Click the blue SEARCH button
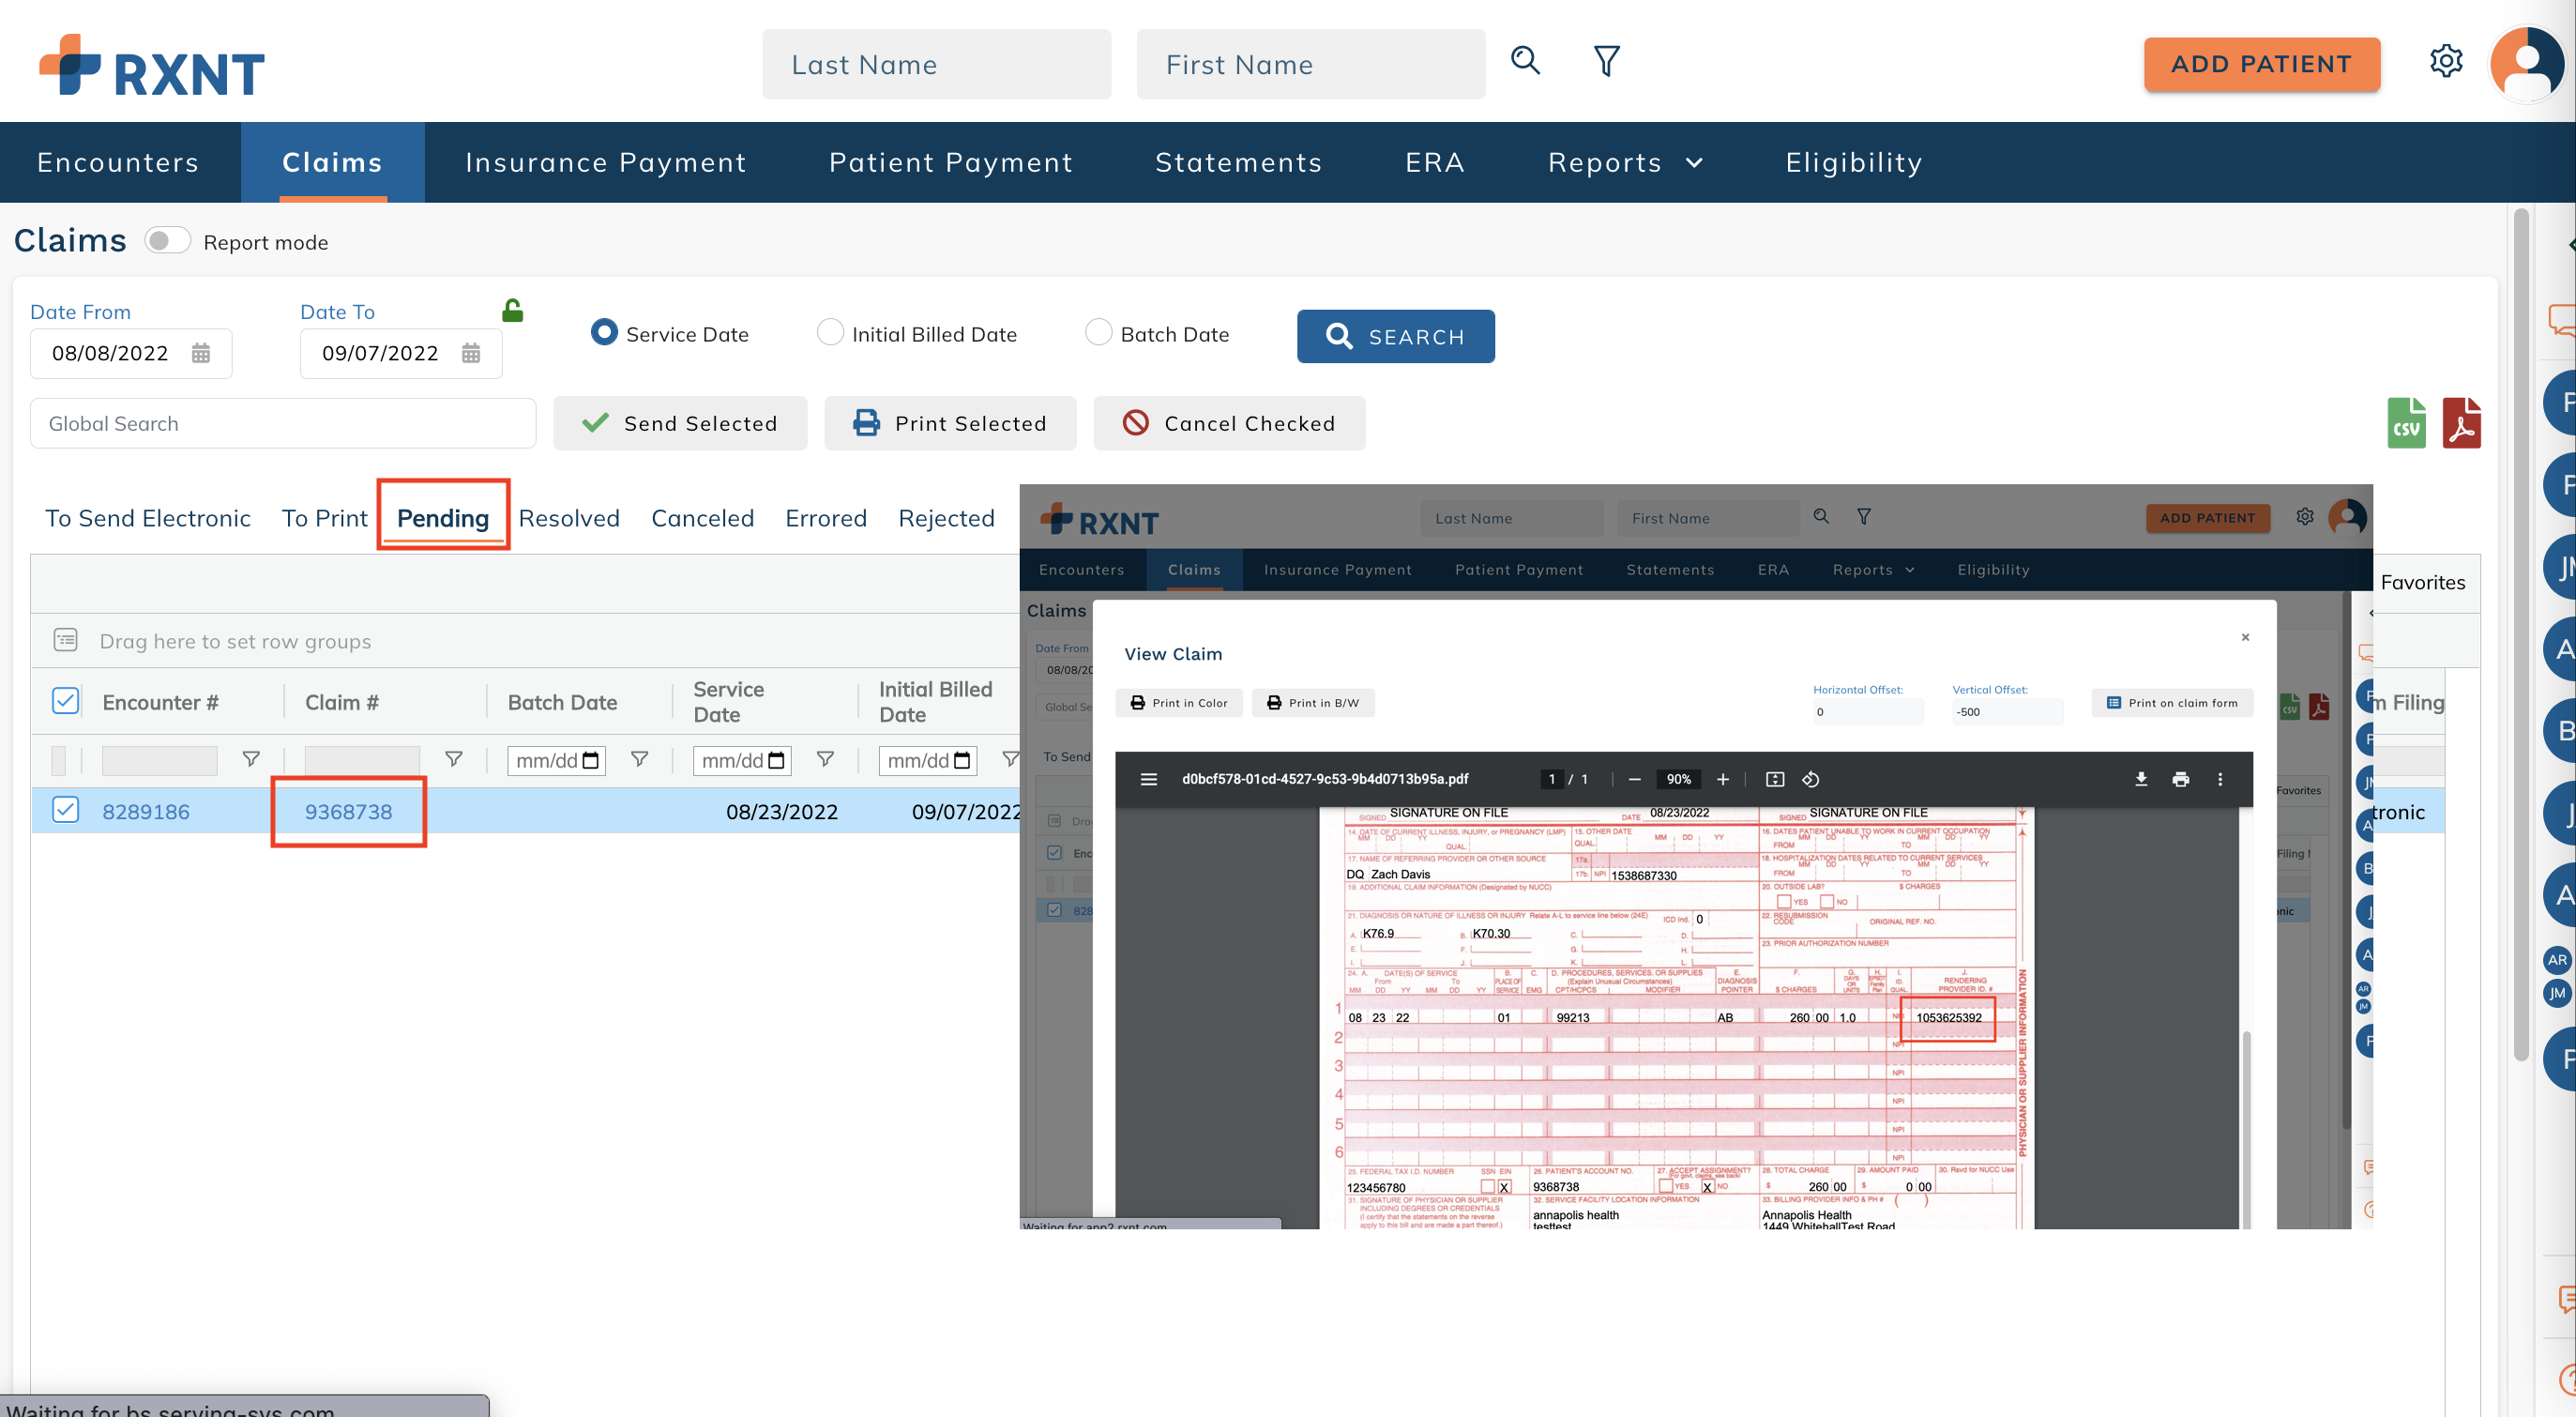Screen dimensions: 2576x1417 click(1395, 336)
